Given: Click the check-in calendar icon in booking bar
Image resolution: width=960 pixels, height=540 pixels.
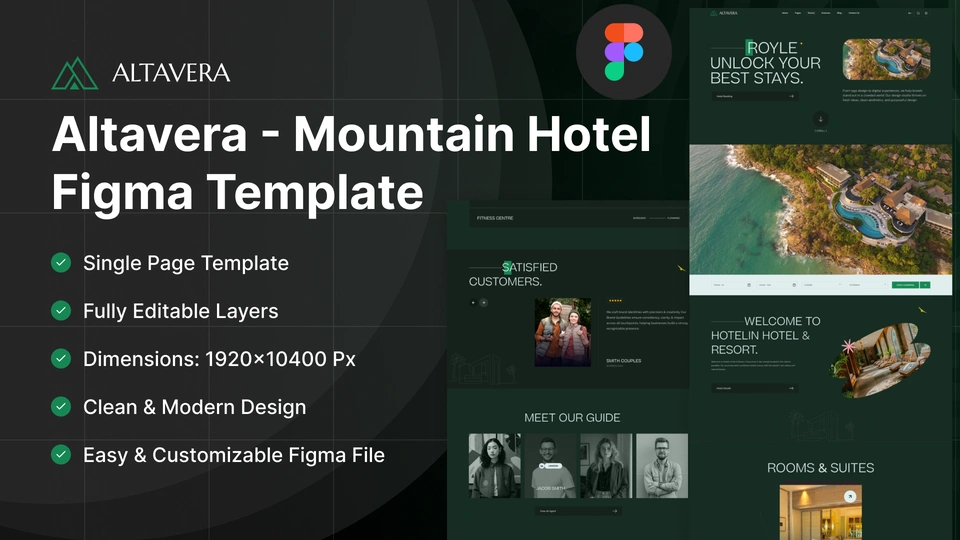Looking at the screenshot, I should tap(749, 285).
